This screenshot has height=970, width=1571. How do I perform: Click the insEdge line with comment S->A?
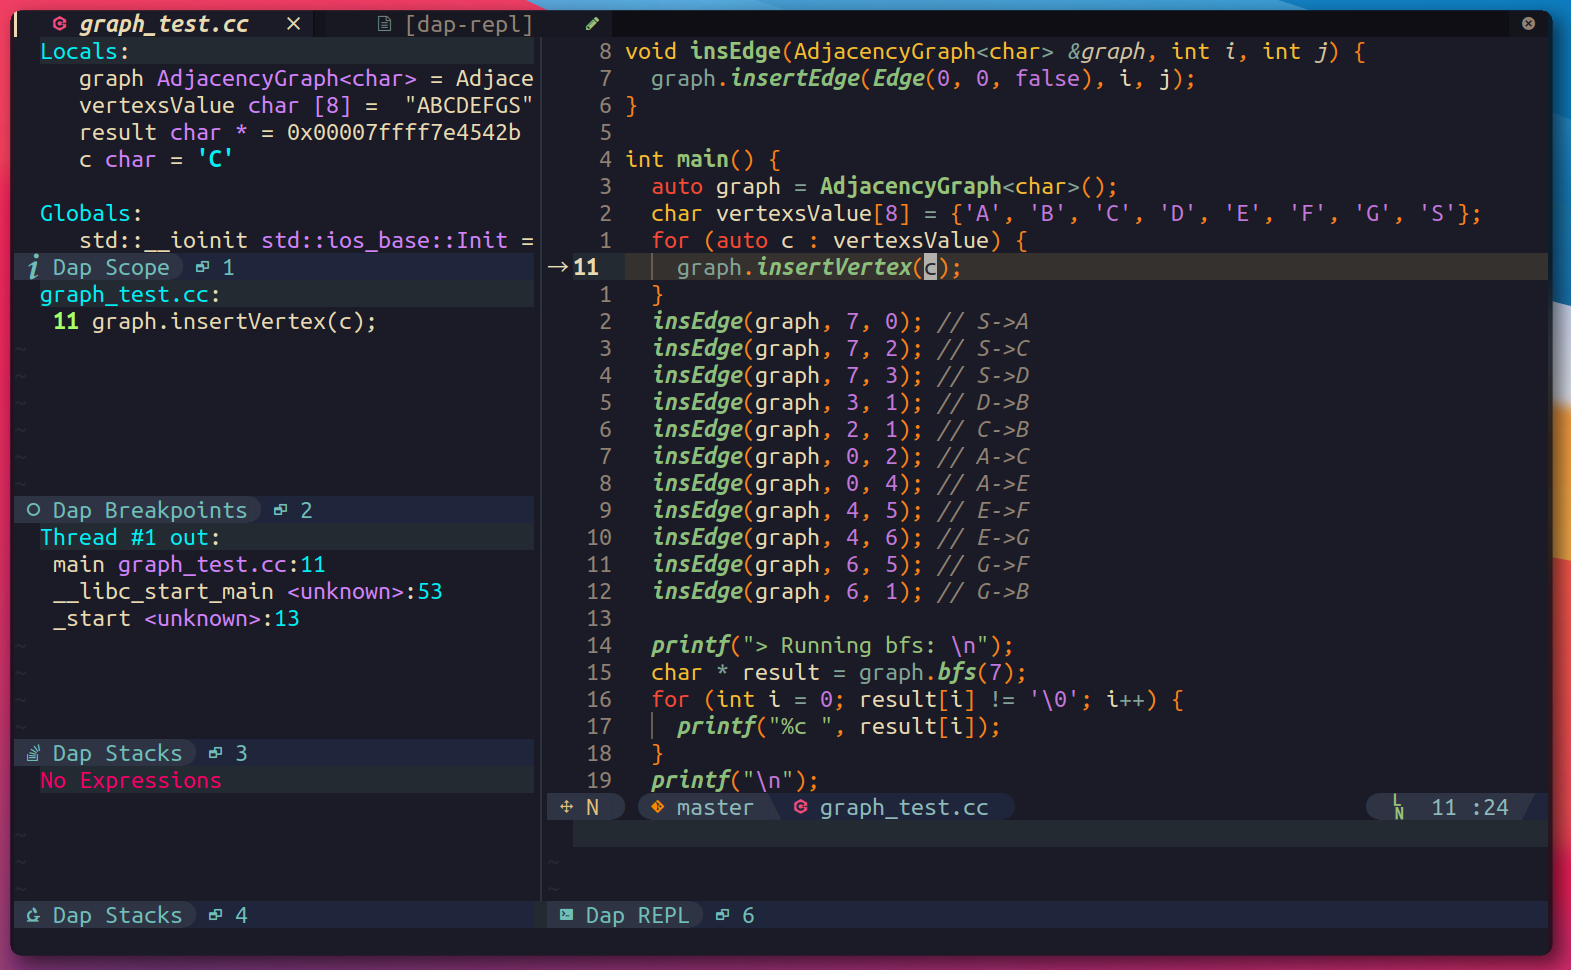point(840,321)
